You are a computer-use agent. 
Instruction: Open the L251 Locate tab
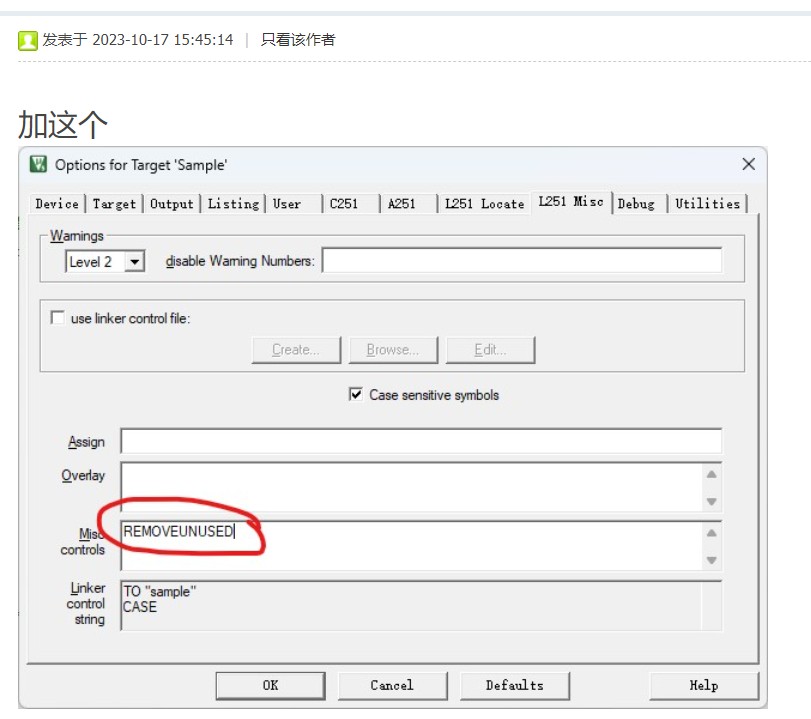484,204
